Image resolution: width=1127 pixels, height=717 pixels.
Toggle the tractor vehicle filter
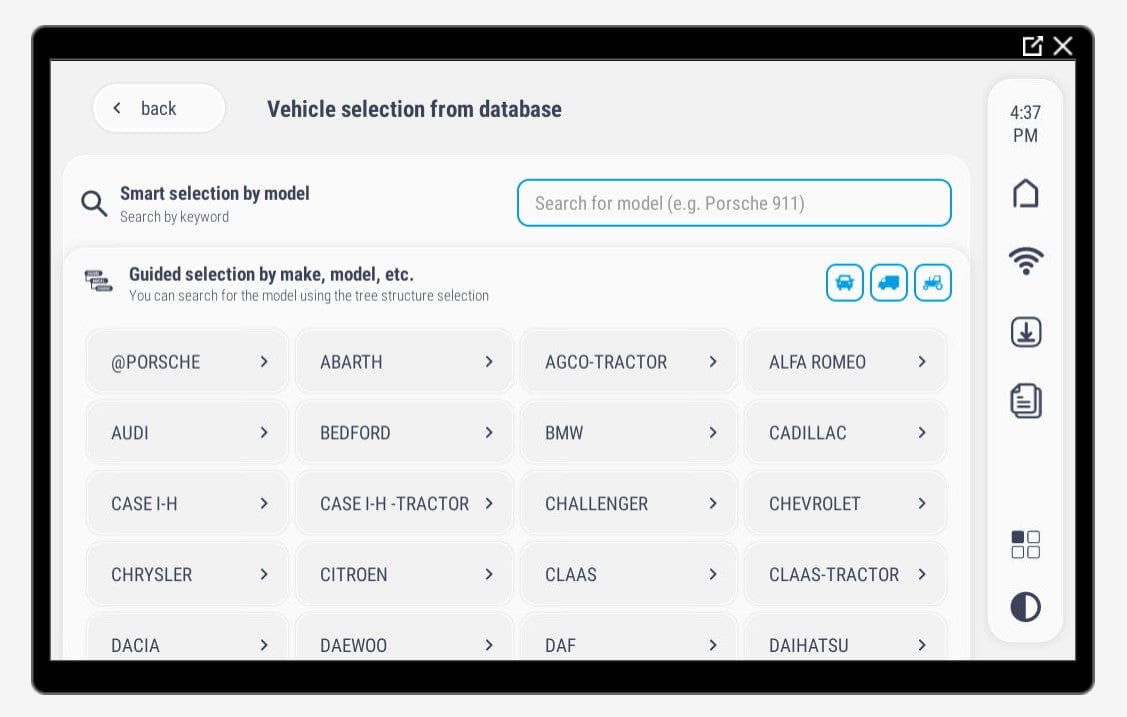(x=932, y=283)
